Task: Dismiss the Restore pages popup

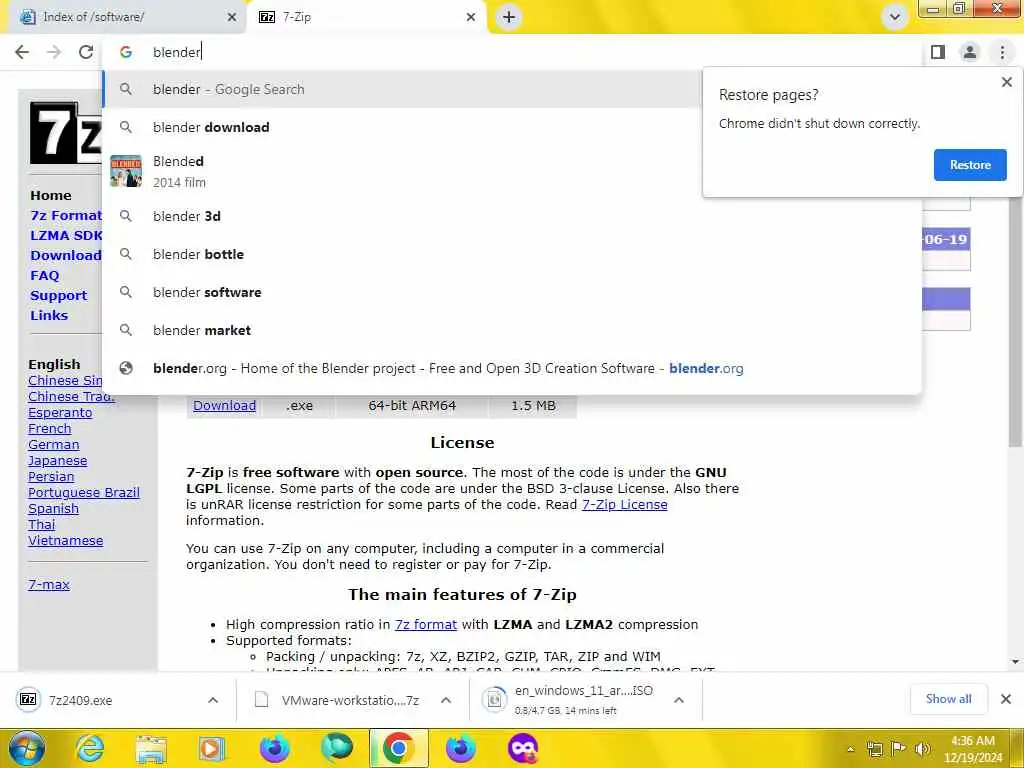Action: [x=1006, y=82]
